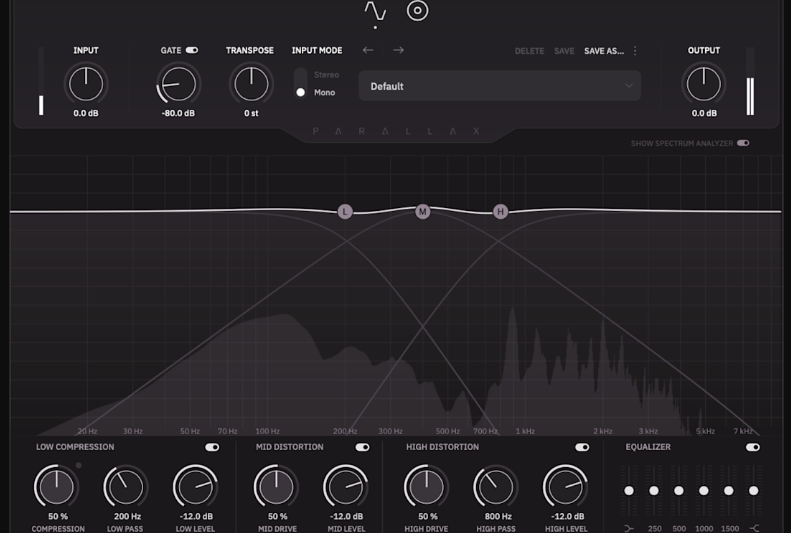Click the High Pass value 800 Hz

[498, 516]
